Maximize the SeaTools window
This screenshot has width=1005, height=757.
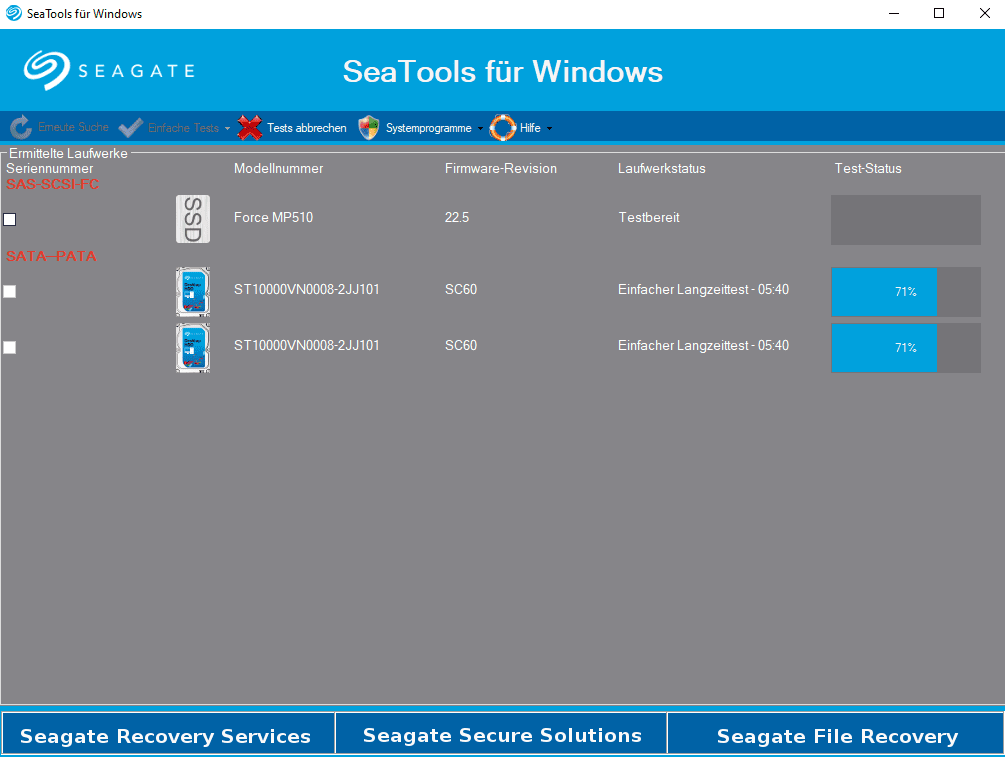pyautogui.click(x=939, y=13)
